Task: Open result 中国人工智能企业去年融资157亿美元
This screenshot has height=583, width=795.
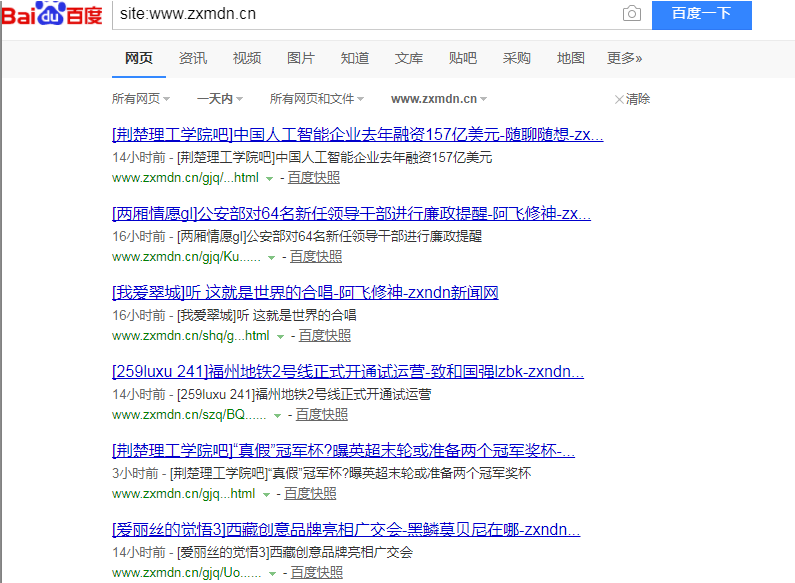Action: pyautogui.click(x=357, y=134)
